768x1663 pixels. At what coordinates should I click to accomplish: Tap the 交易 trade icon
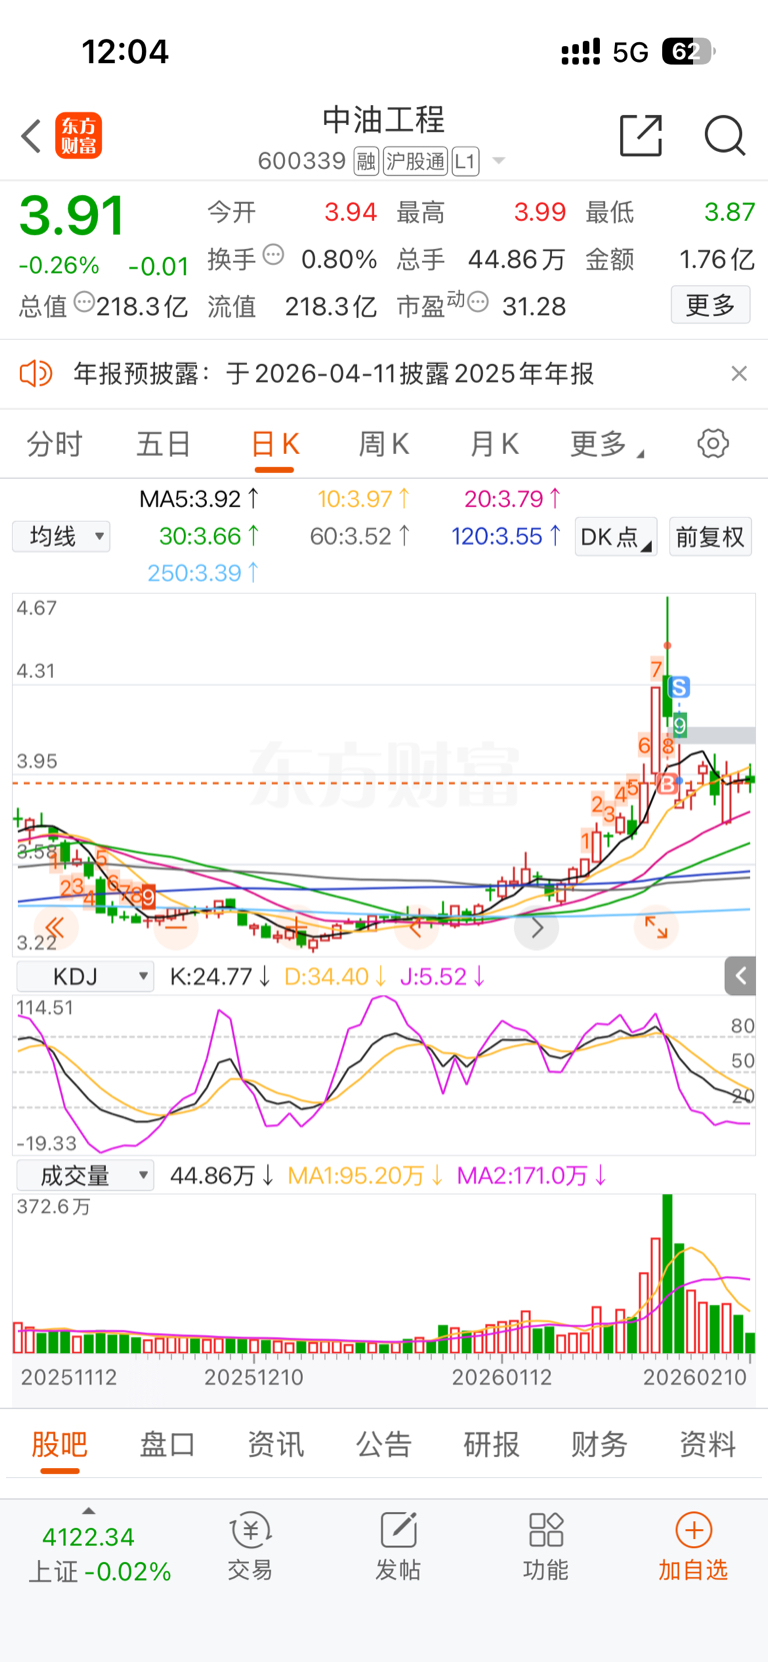(x=250, y=1546)
